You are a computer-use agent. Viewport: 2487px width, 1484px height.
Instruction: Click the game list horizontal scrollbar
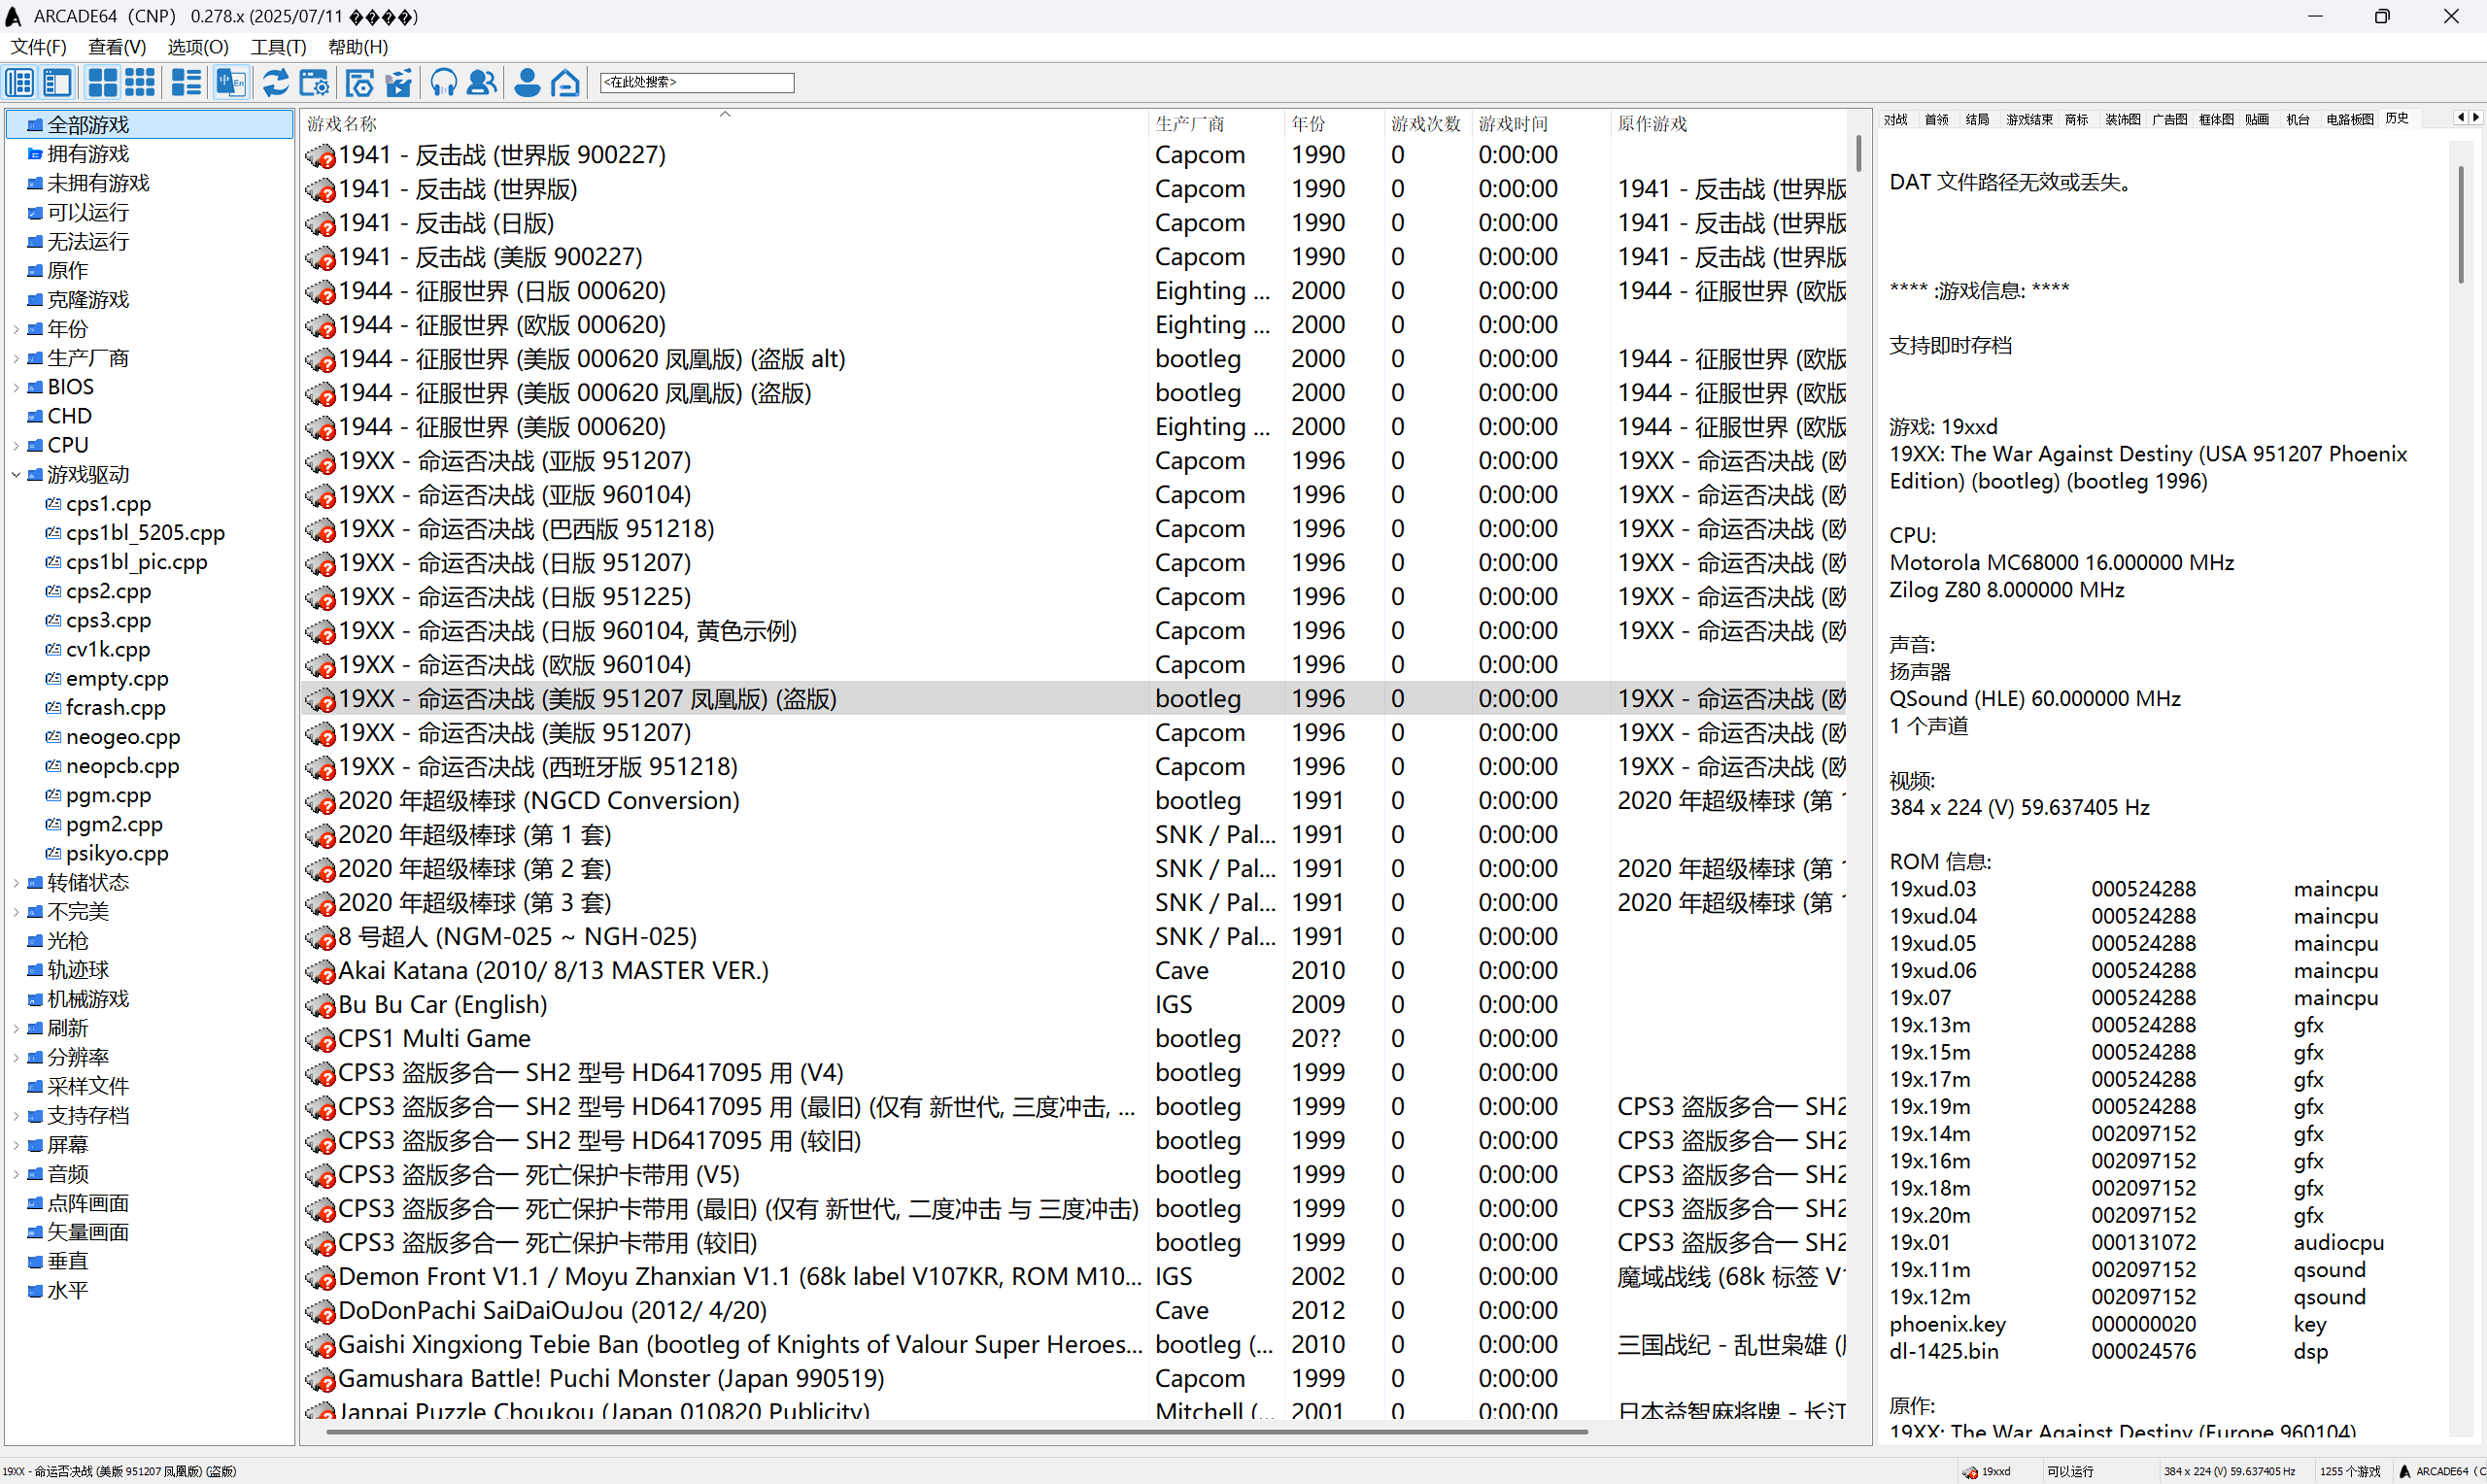click(x=957, y=1432)
